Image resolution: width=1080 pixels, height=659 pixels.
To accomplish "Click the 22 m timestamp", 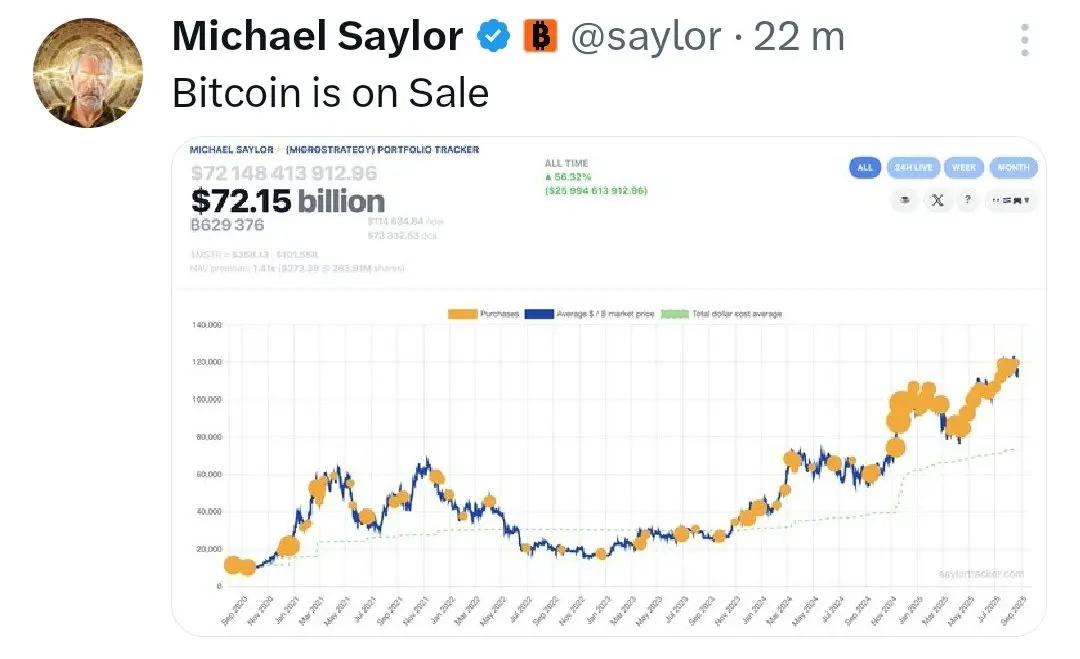I will coord(799,37).
